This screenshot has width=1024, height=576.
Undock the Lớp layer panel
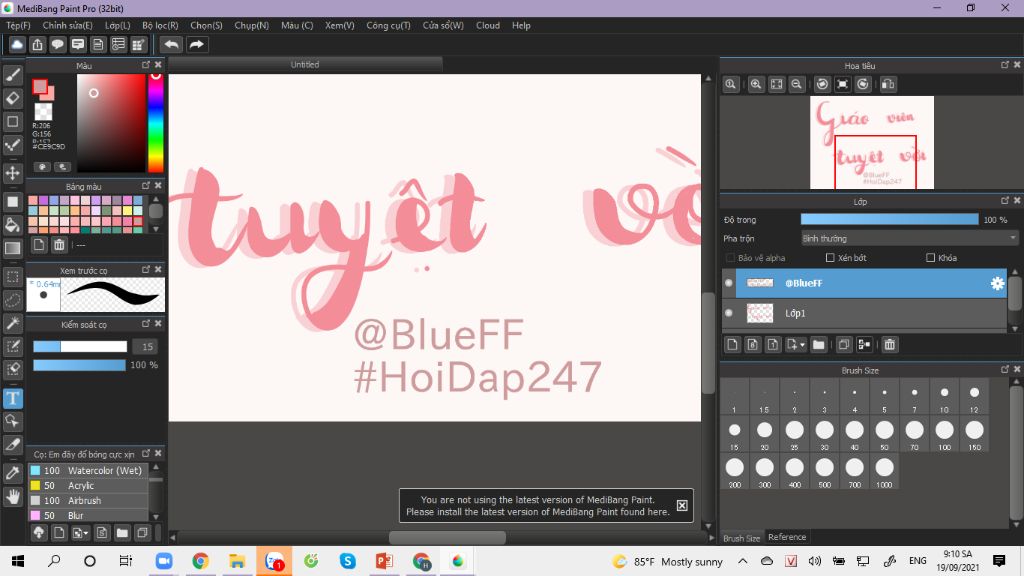1005,200
